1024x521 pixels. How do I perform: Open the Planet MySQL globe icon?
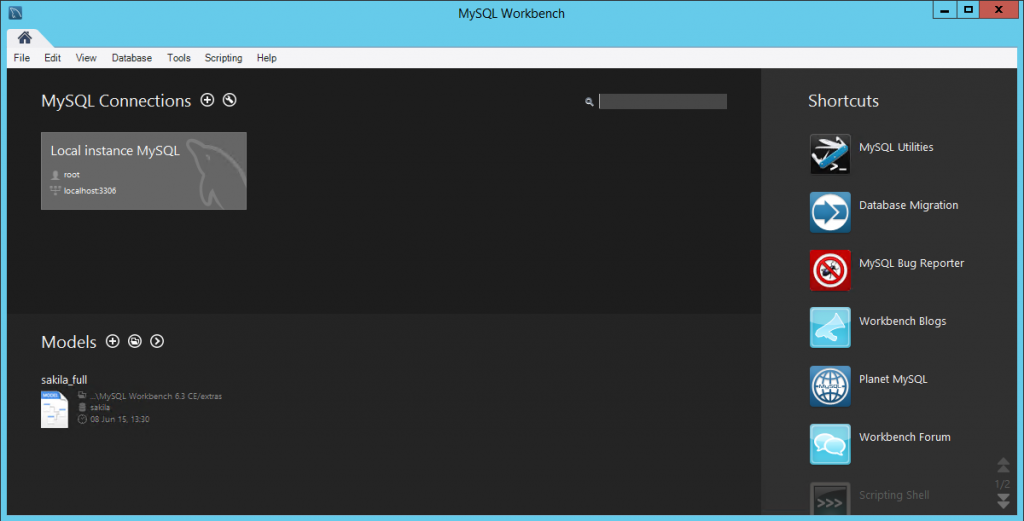point(830,386)
